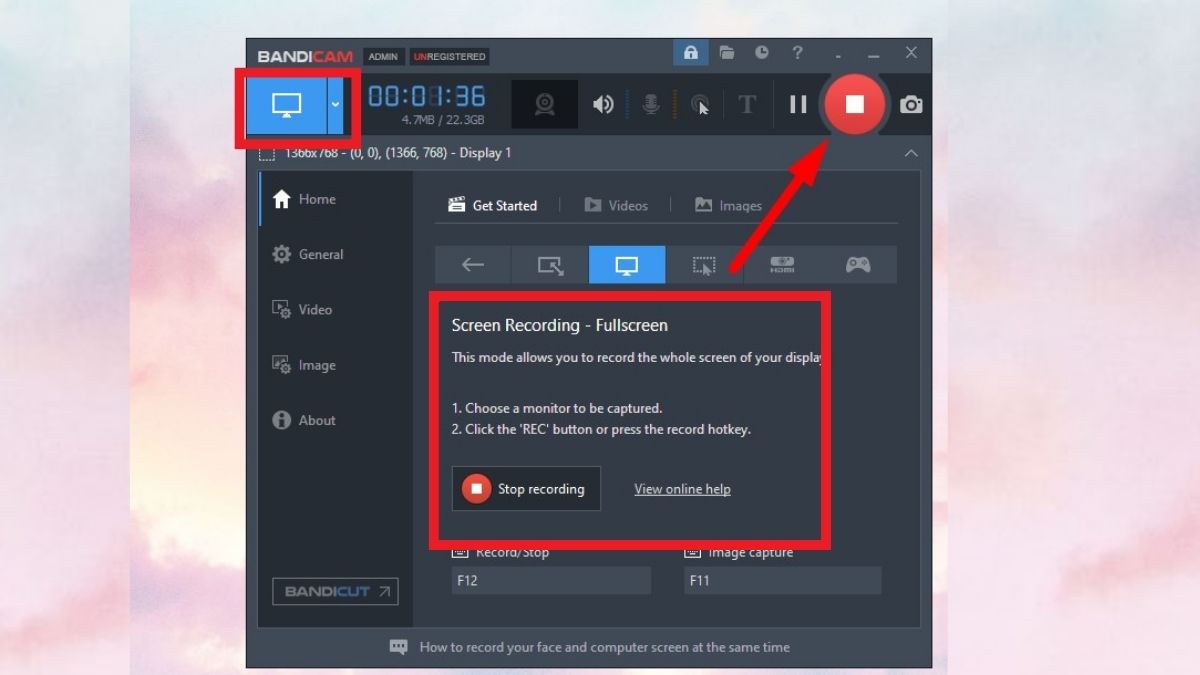The width and height of the screenshot is (1200, 675).
Task: Open the output folder icon
Action: click(x=727, y=53)
